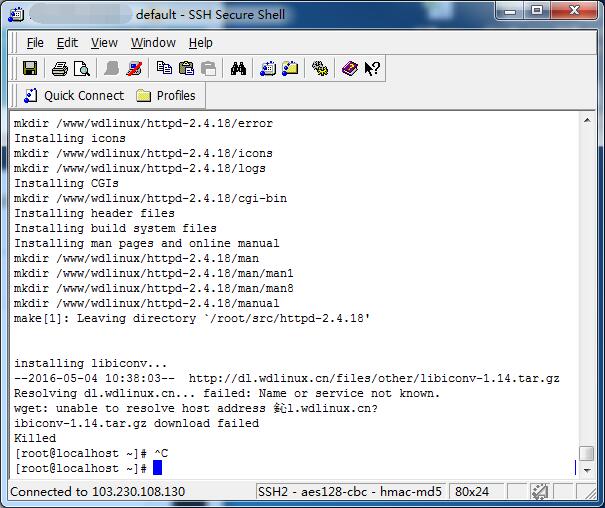
Task: Open Print Preview from the toolbar
Action: click(x=81, y=69)
